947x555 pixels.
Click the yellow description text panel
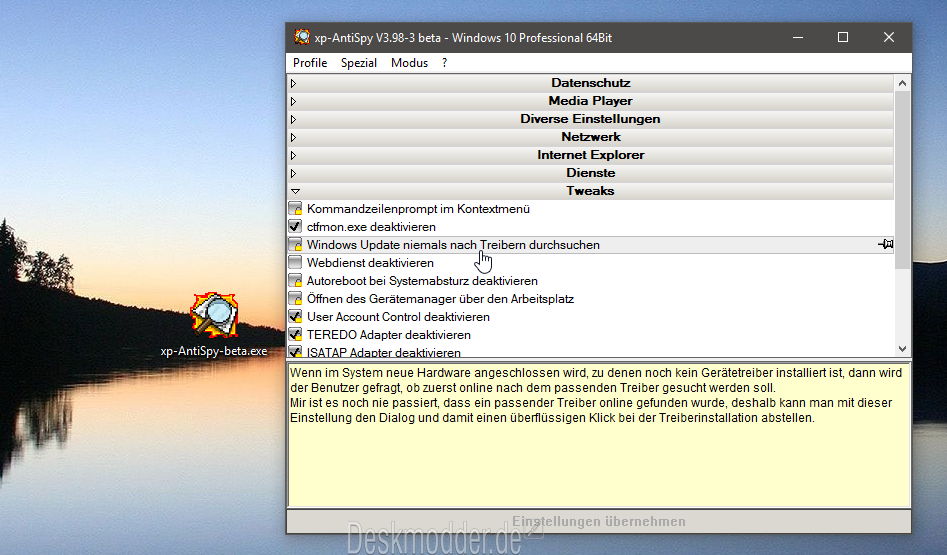click(599, 435)
